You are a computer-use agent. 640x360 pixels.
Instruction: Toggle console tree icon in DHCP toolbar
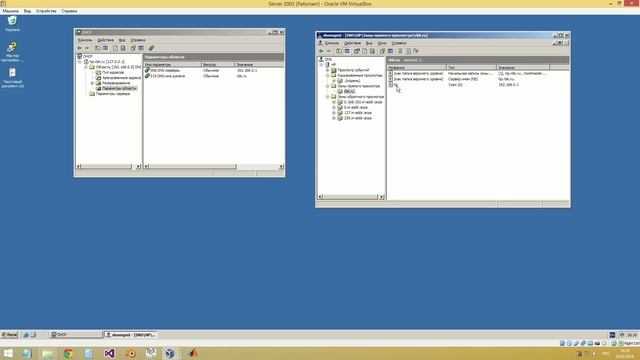pos(105,48)
